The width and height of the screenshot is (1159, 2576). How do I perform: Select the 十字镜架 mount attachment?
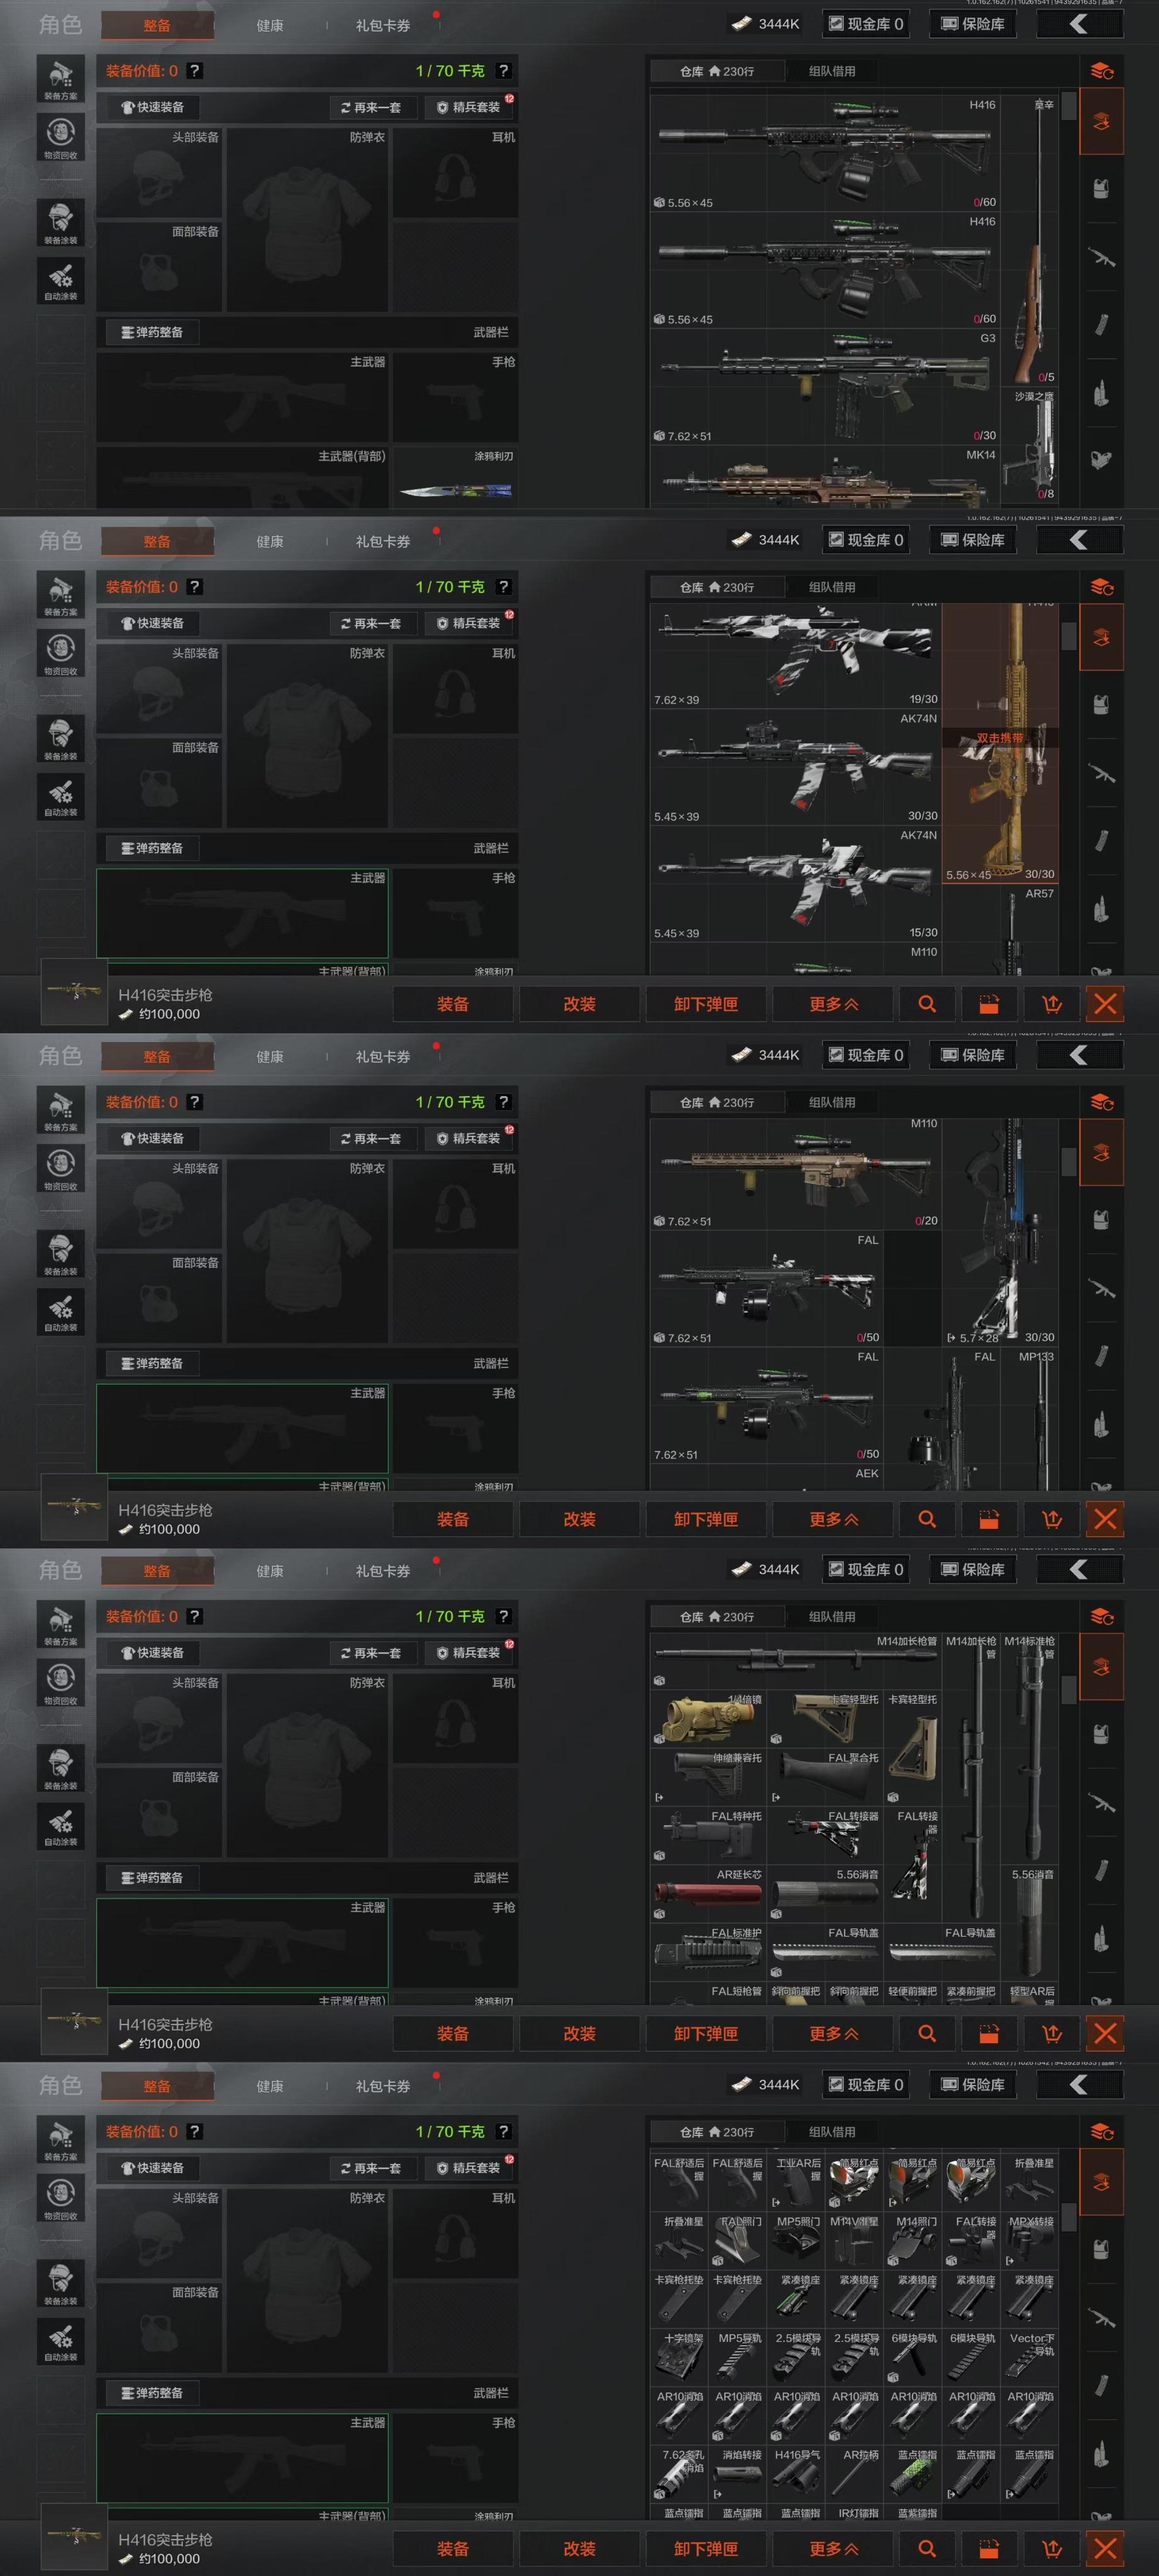(x=679, y=2361)
